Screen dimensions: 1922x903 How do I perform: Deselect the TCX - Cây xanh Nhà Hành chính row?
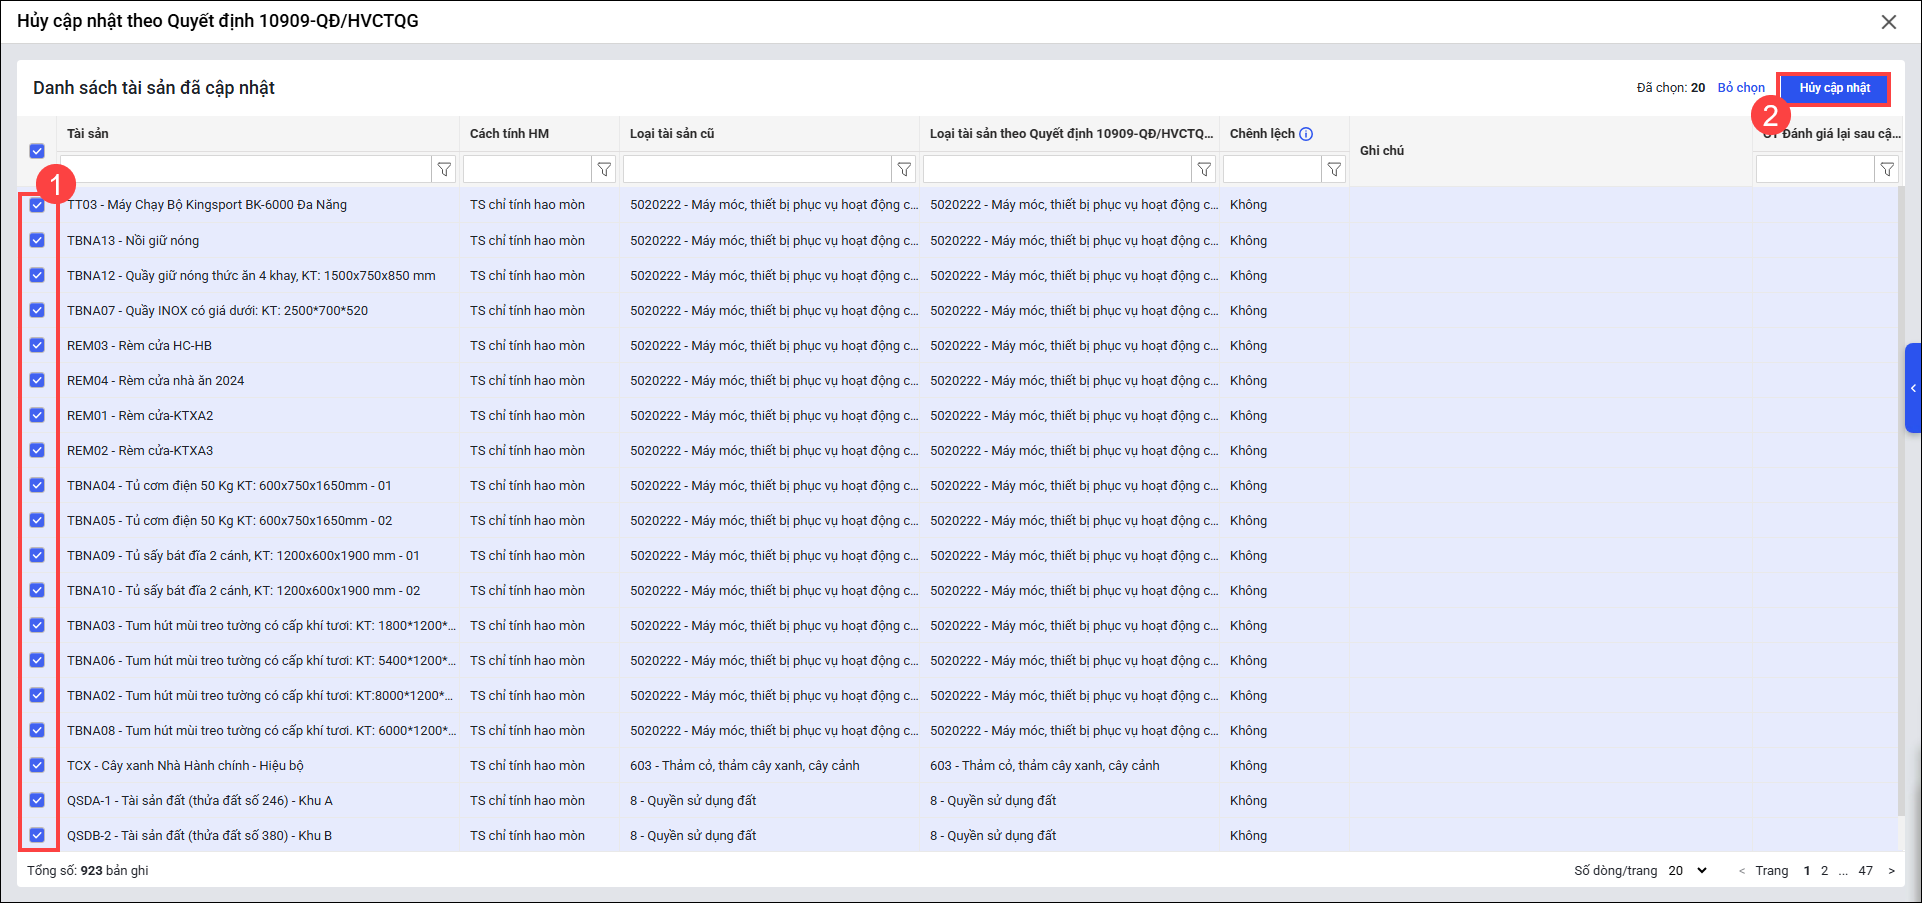click(x=37, y=765)
